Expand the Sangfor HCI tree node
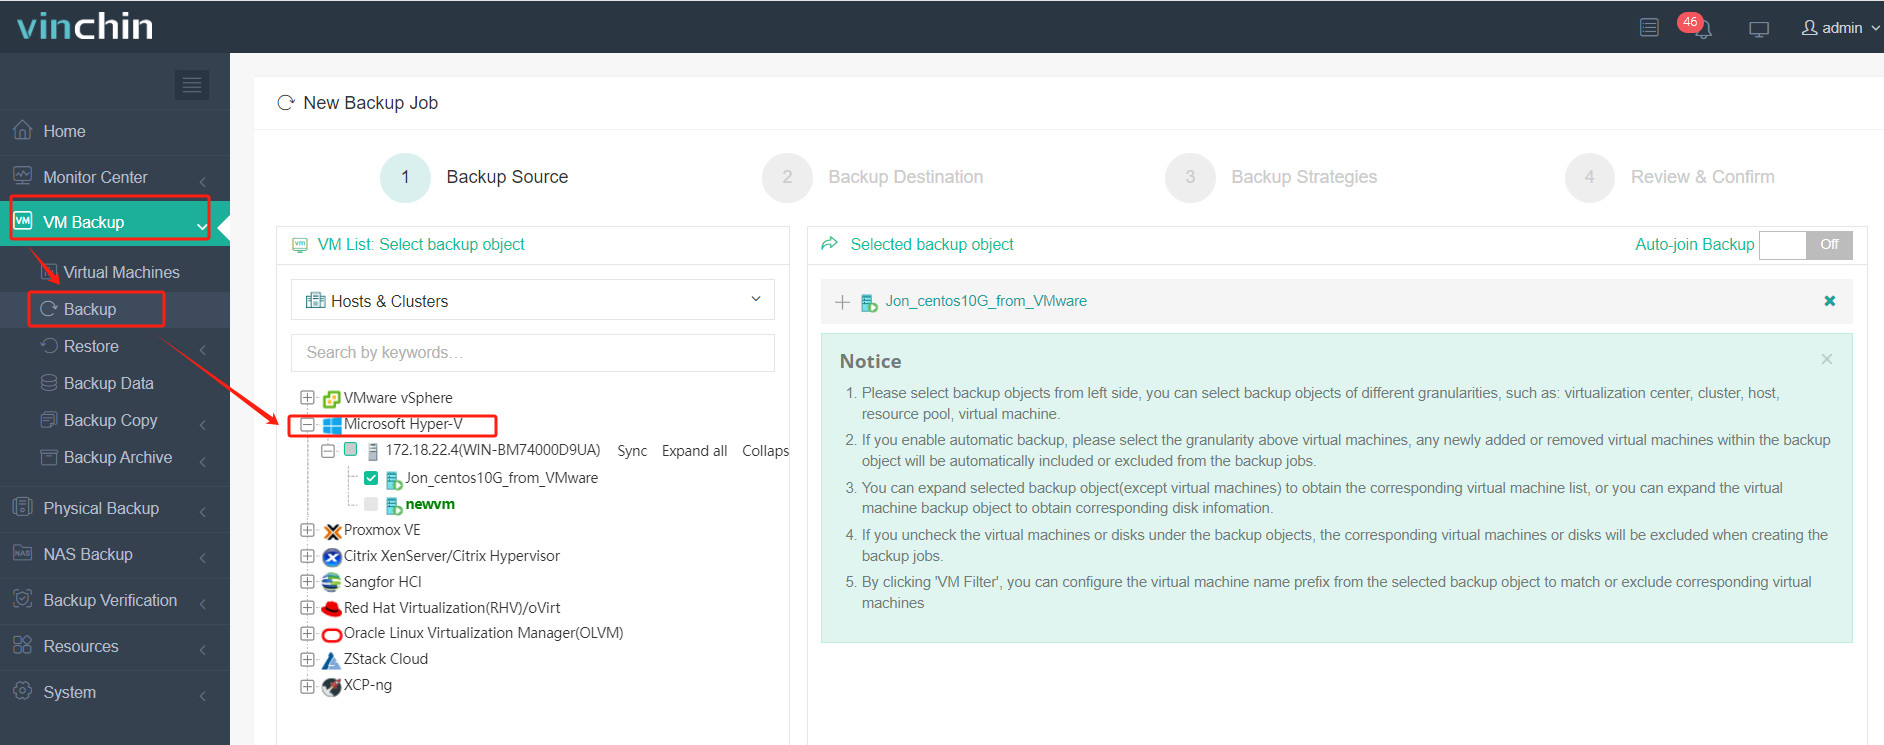The height and width of the screenshot is (745, 1884). click(x=308, y=582)
